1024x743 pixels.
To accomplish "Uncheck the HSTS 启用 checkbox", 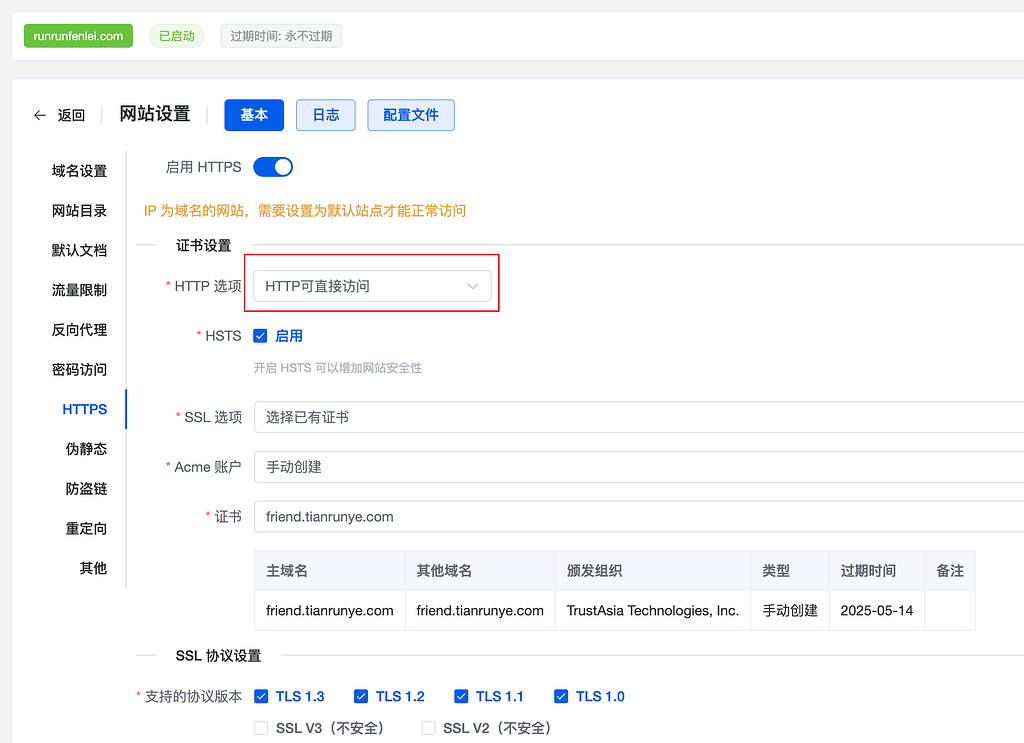I will (260, 336).
